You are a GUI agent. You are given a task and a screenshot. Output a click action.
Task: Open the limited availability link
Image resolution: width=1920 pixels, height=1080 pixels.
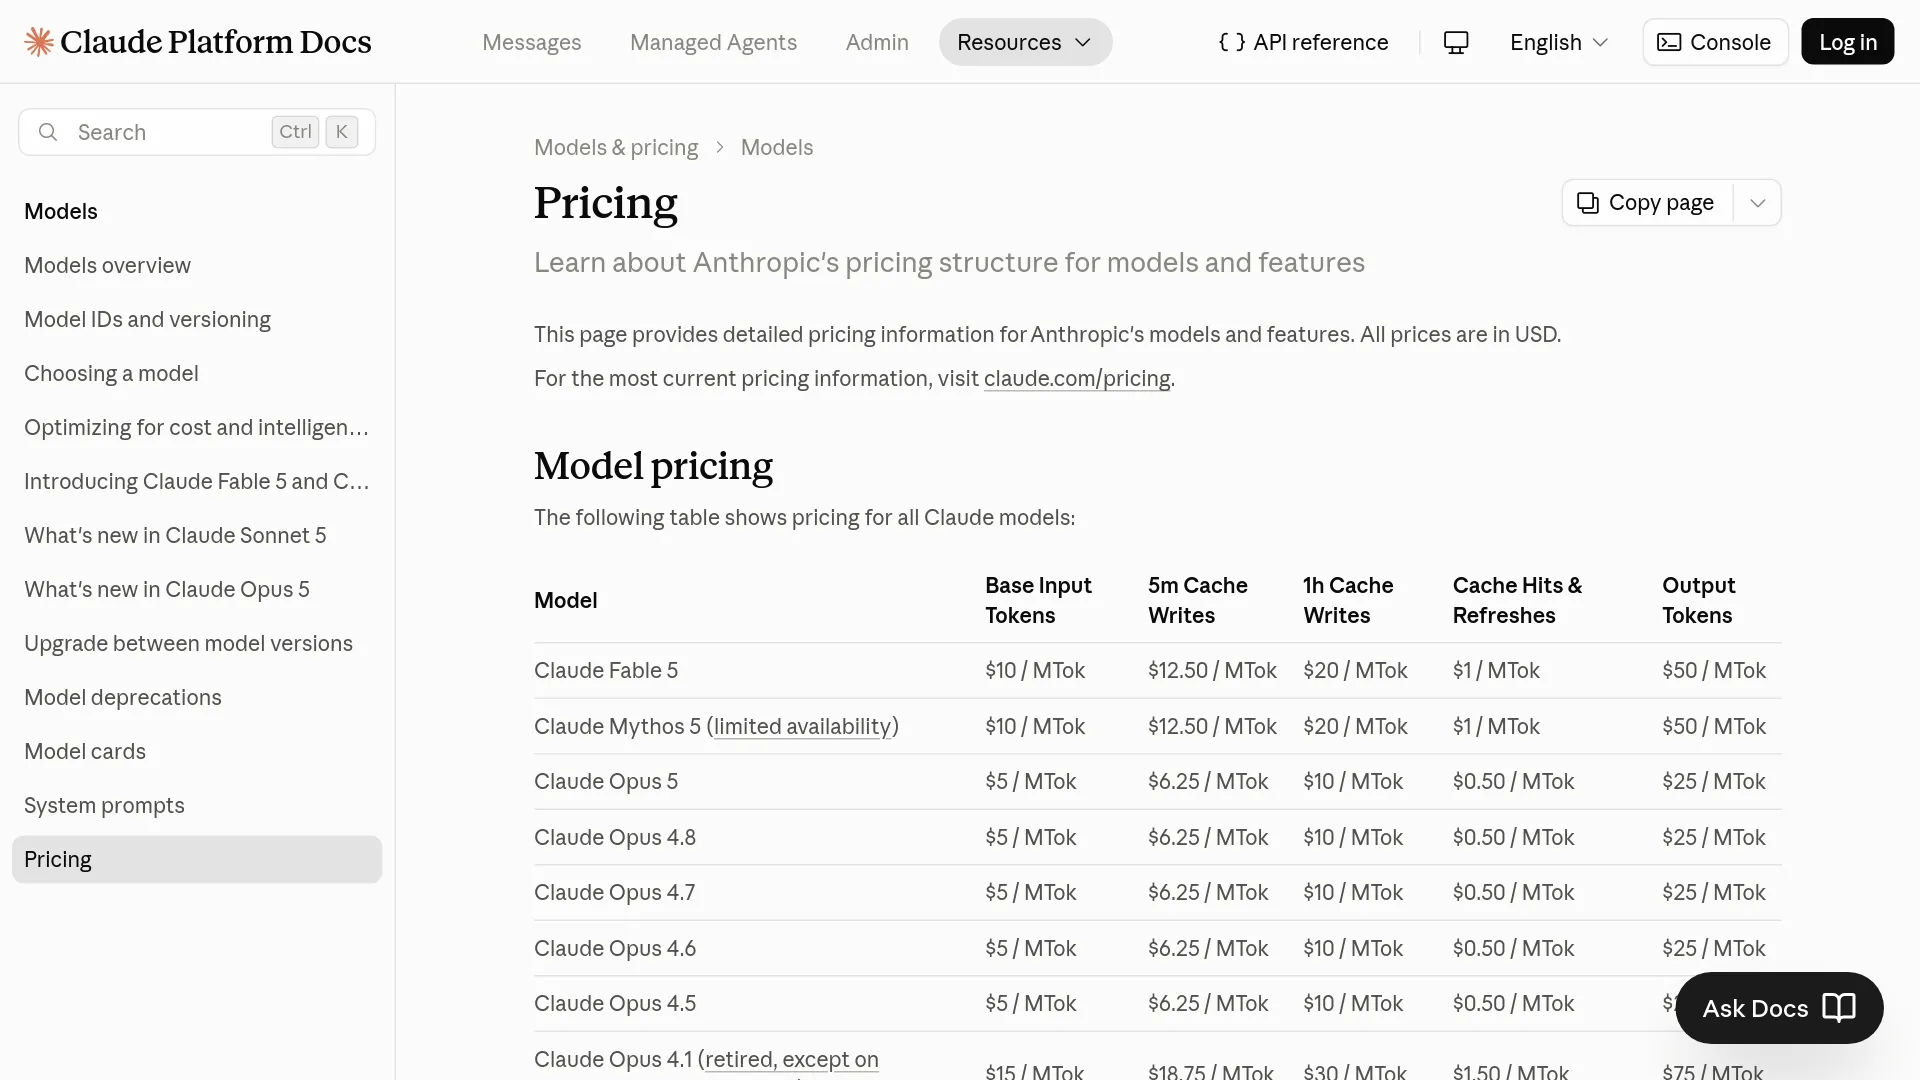[802, 726]
